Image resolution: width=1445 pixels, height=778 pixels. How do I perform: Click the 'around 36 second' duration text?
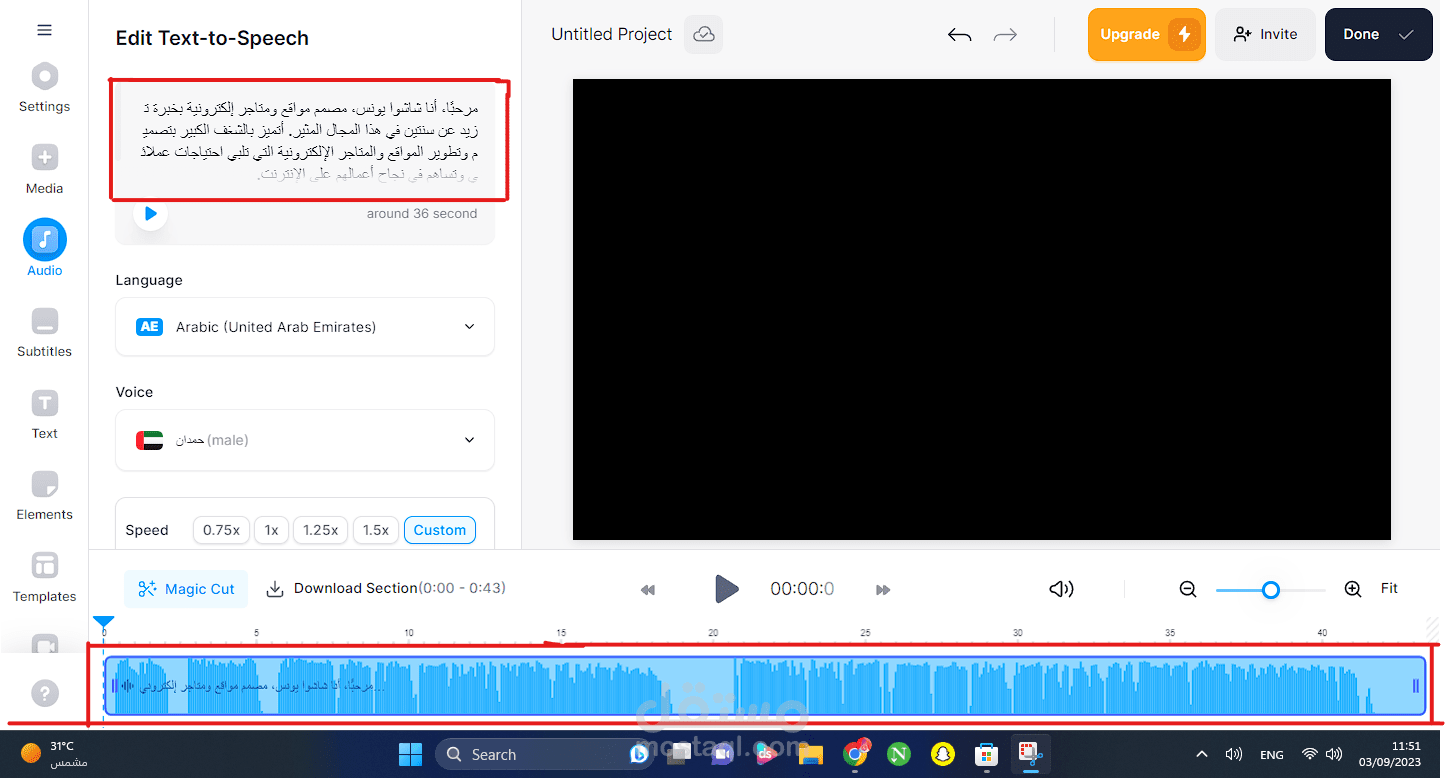click(422, 213)
